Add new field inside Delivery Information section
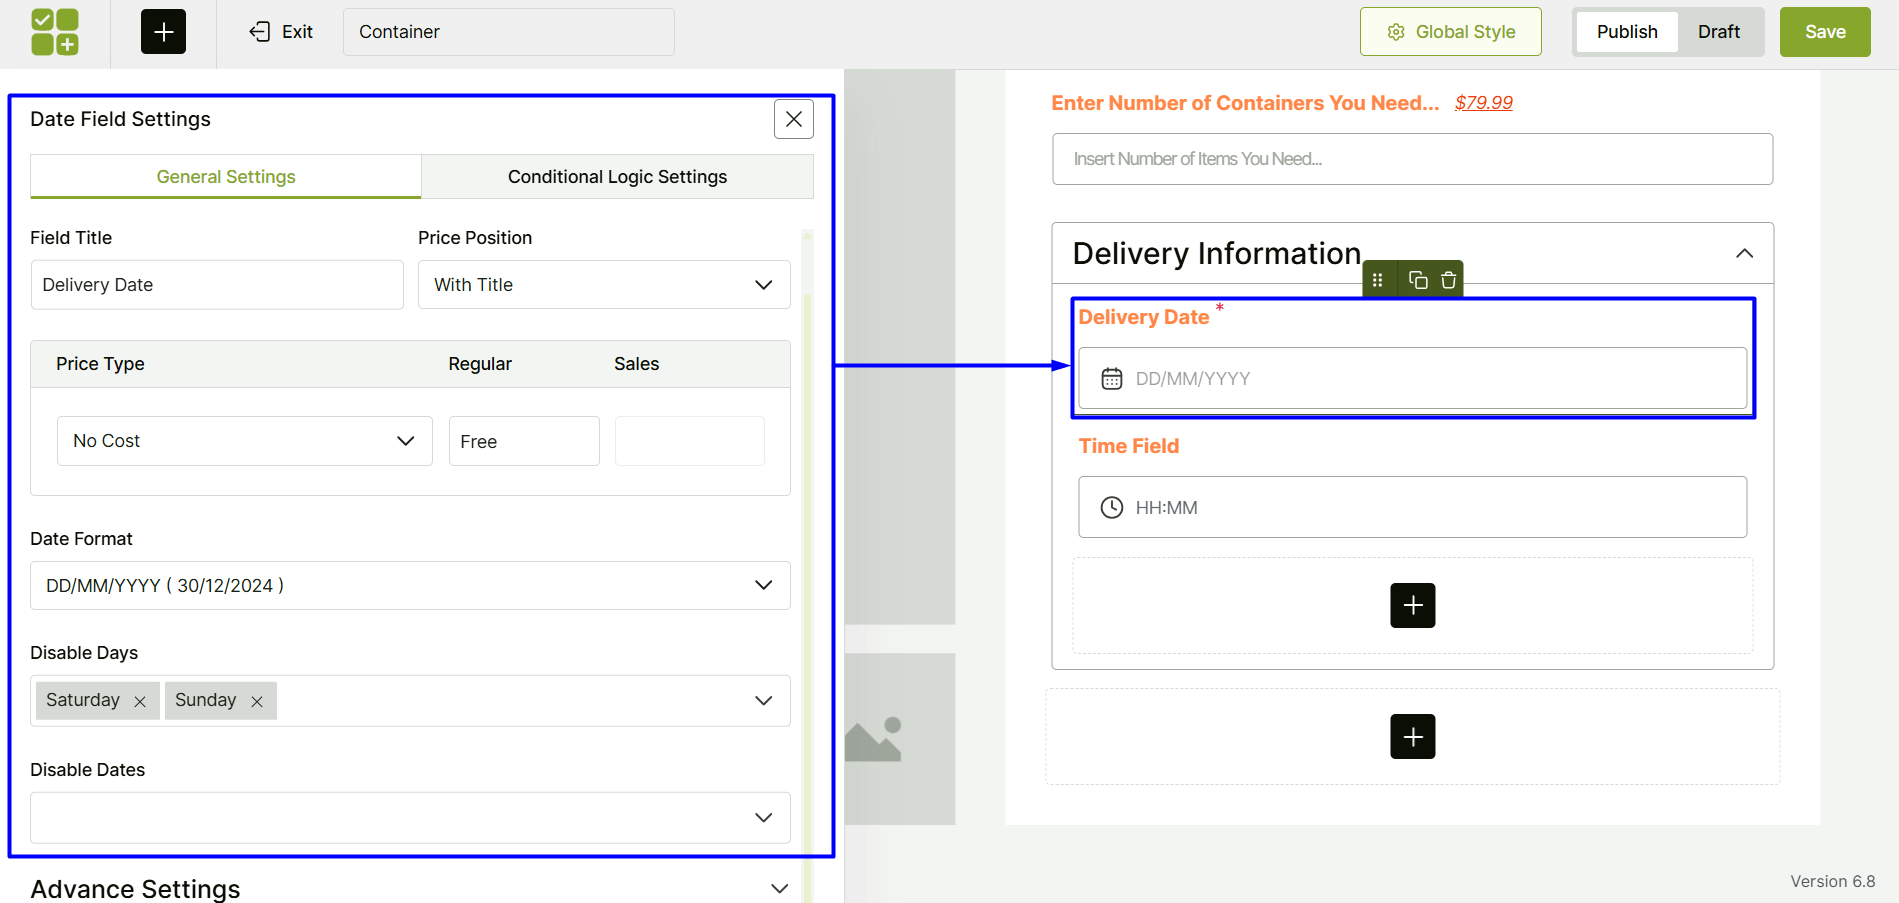1899x903 pixels. coord(1412,606)
